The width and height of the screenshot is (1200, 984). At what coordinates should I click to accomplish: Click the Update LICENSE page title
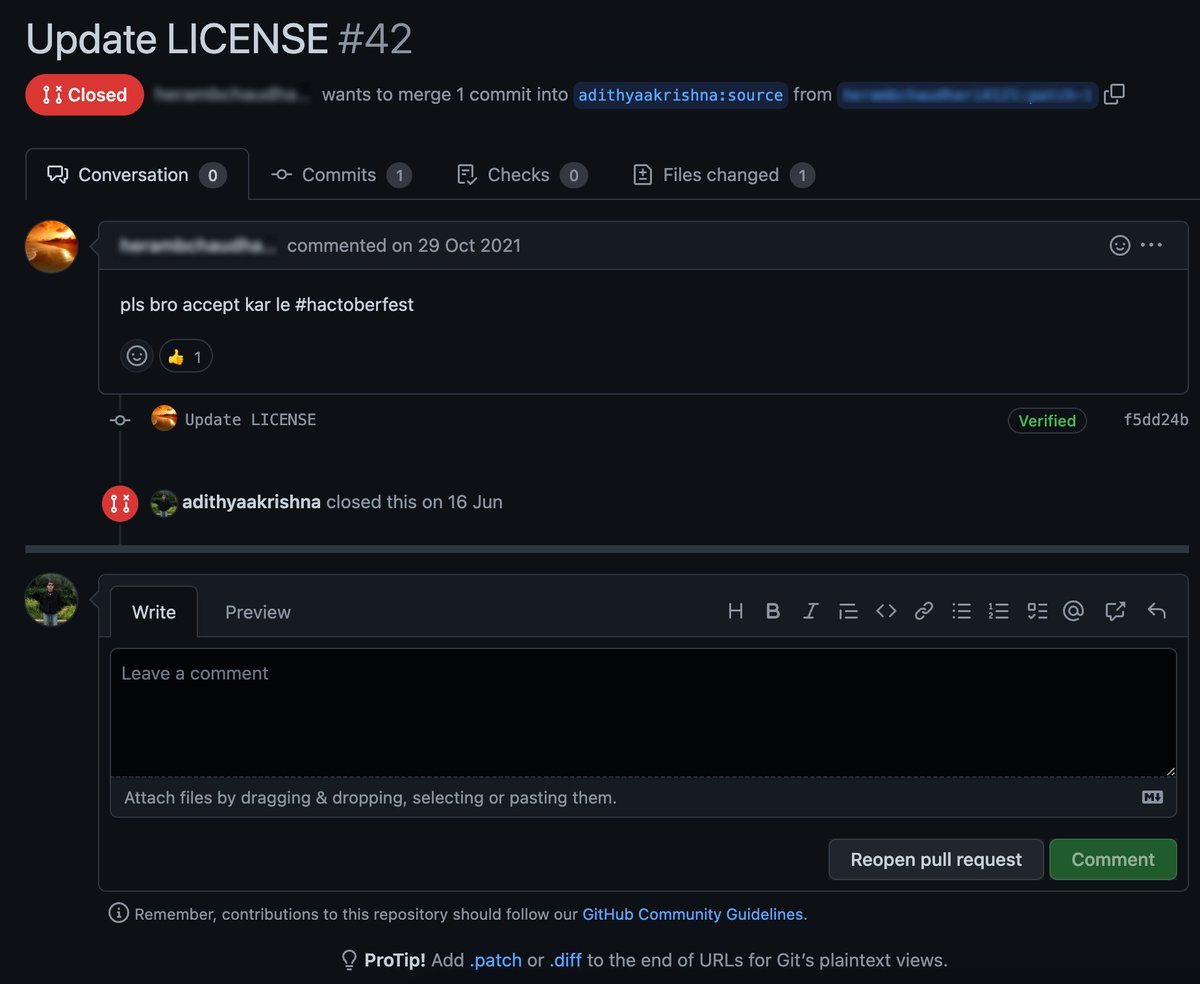point(177,39)
